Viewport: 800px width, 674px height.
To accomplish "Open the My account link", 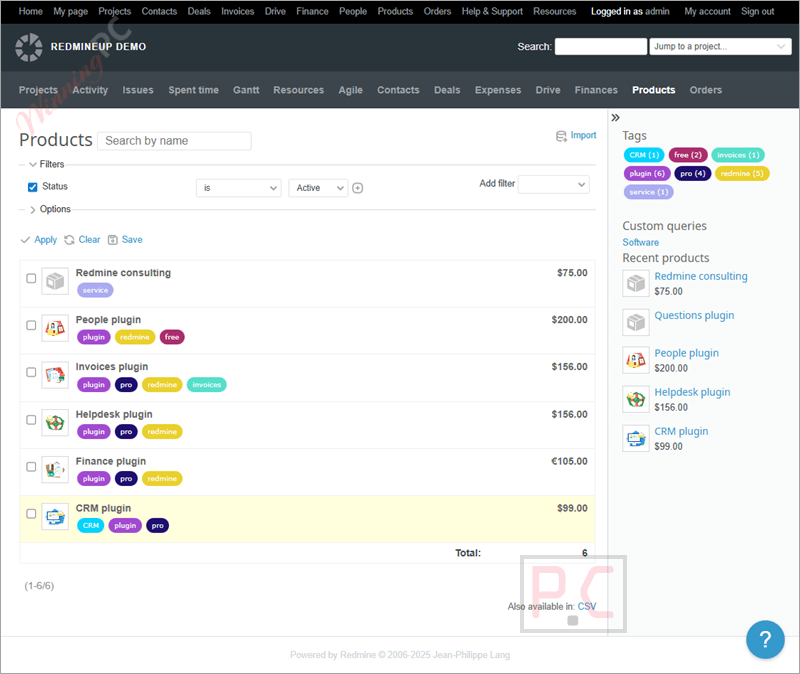I will click(707, 11).
